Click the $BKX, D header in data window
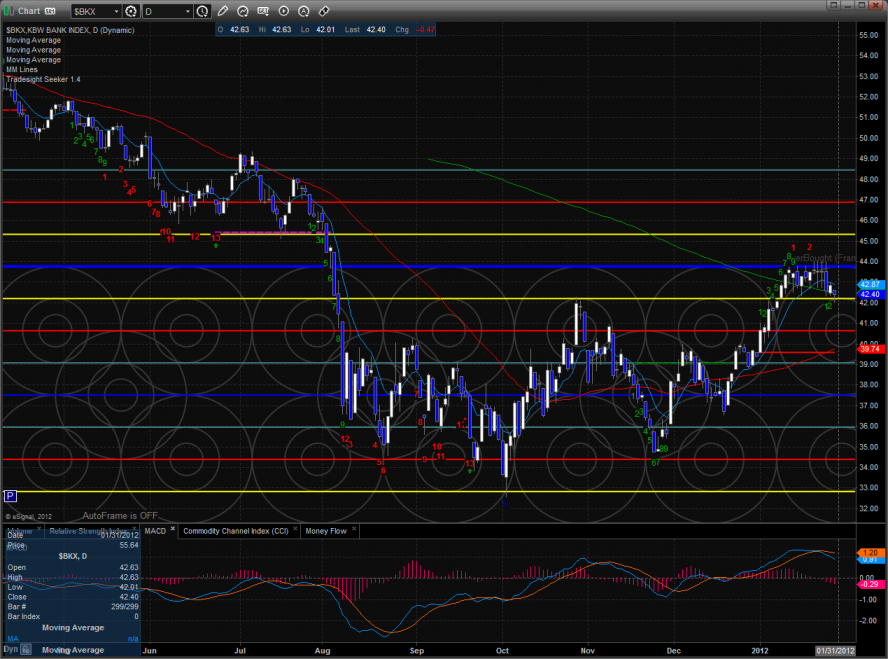Viewport: 888px width, 659px height. pyautogui.click(x=72, y=556)
